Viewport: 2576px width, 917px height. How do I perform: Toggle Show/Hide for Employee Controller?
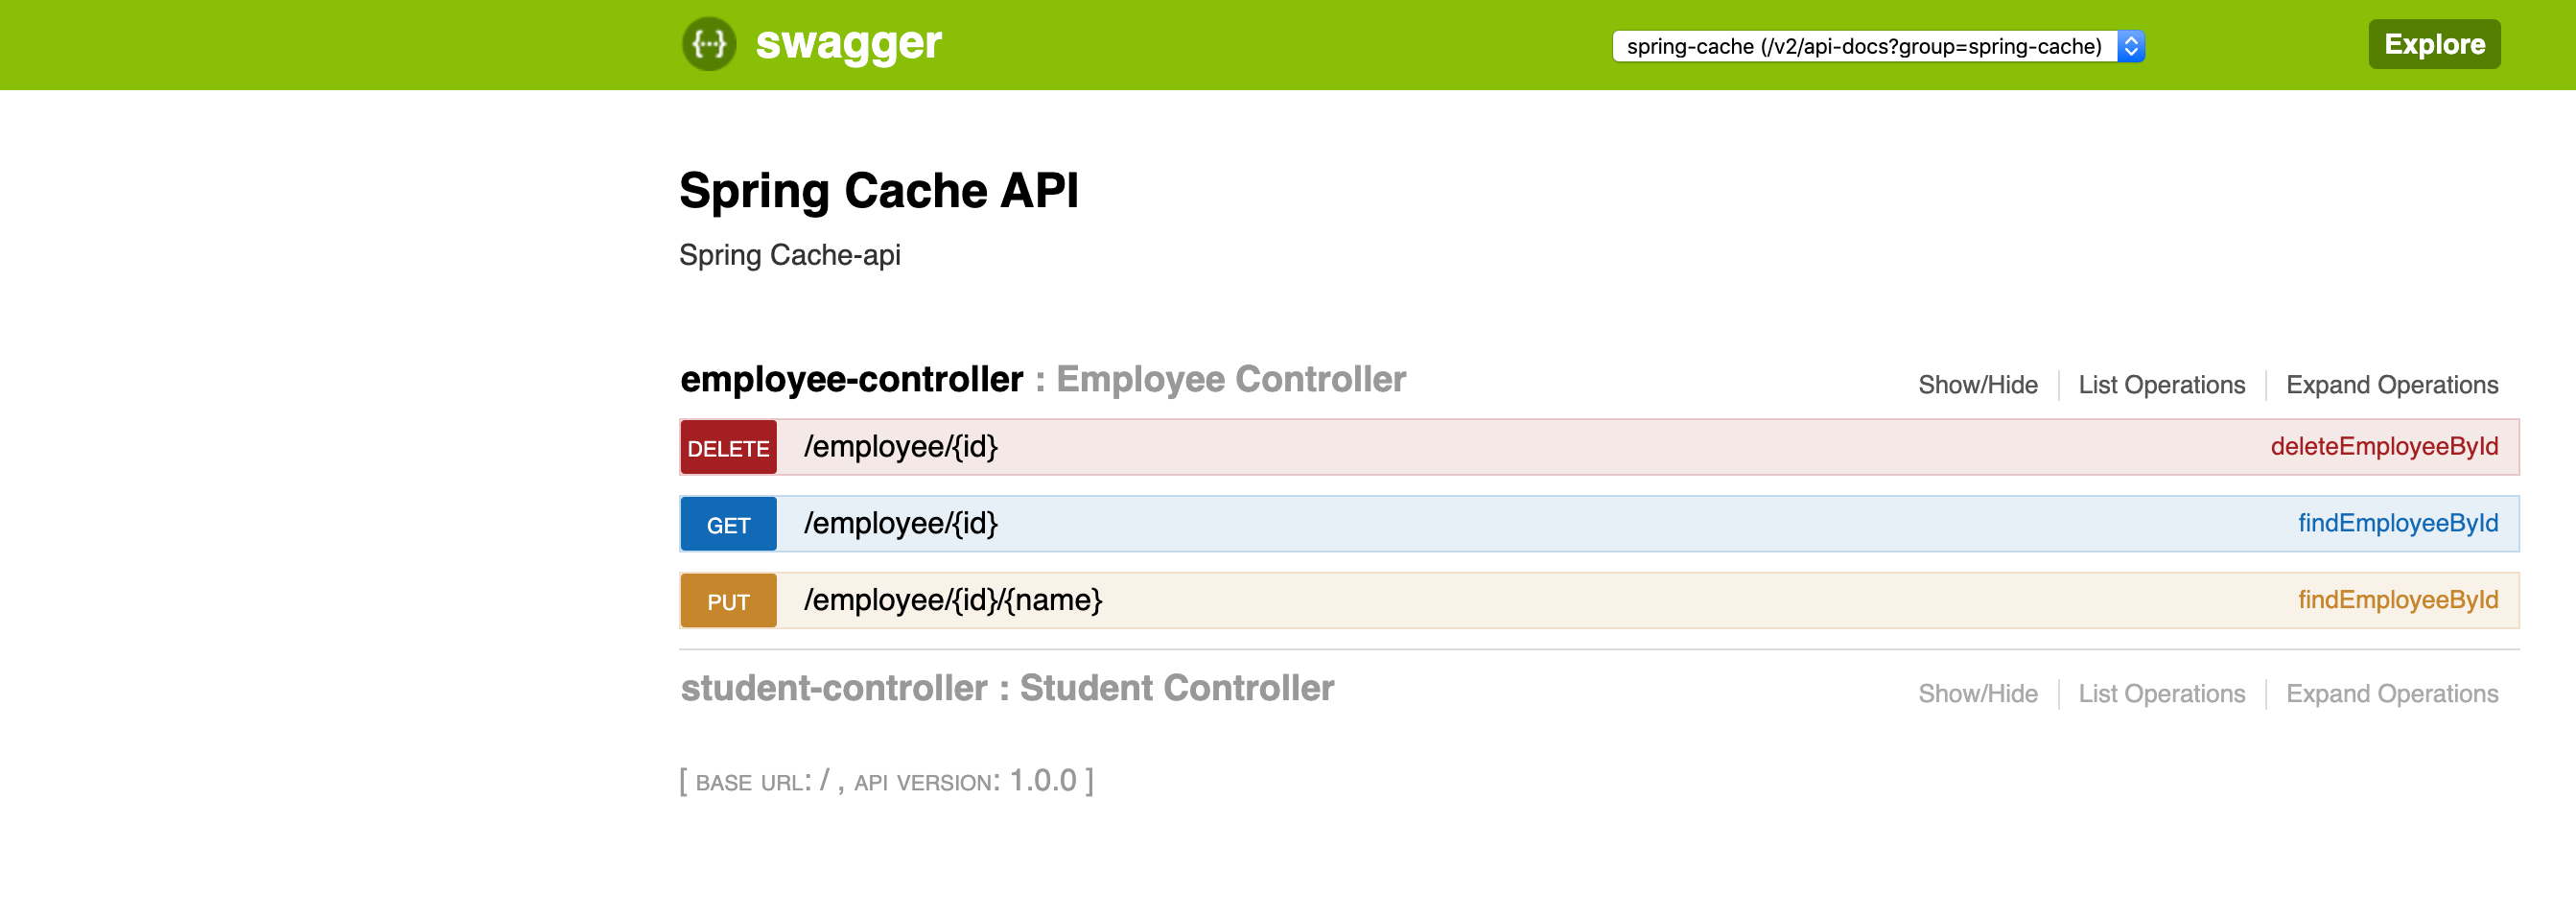pyautogui.click(x=1977, y=384)
